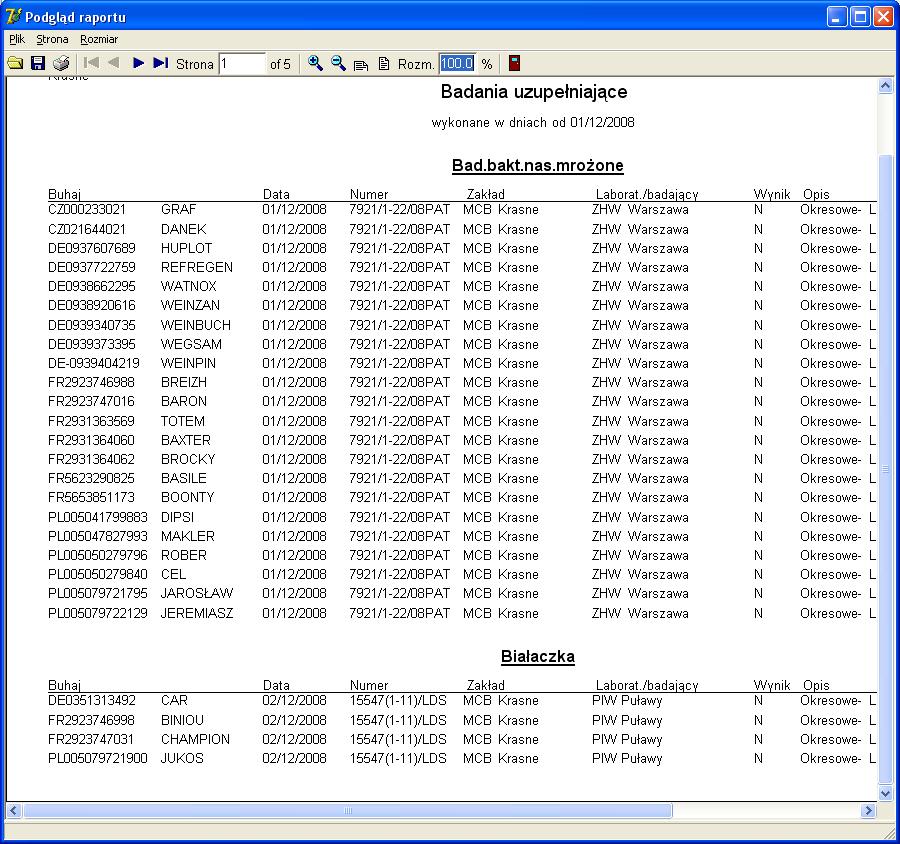The width and height of the screenshot is (900, 844).
Task: Click the report title Badania uzupełniające
Action: coord(534,92)
